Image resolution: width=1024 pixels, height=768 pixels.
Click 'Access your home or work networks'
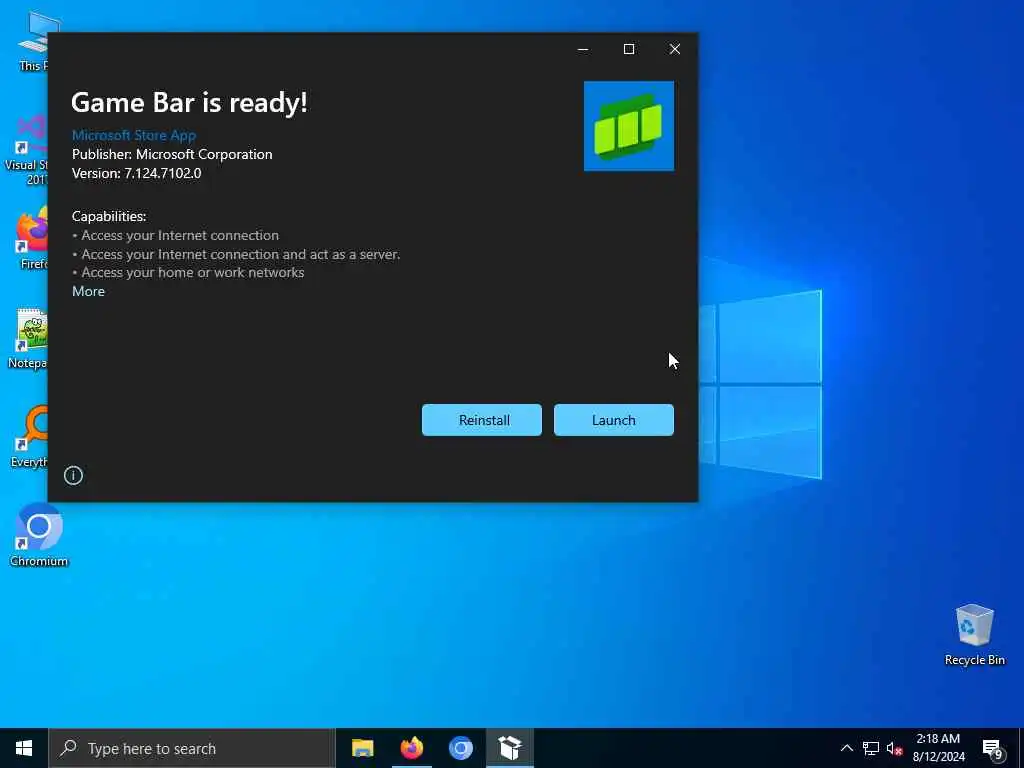(193, 272)
